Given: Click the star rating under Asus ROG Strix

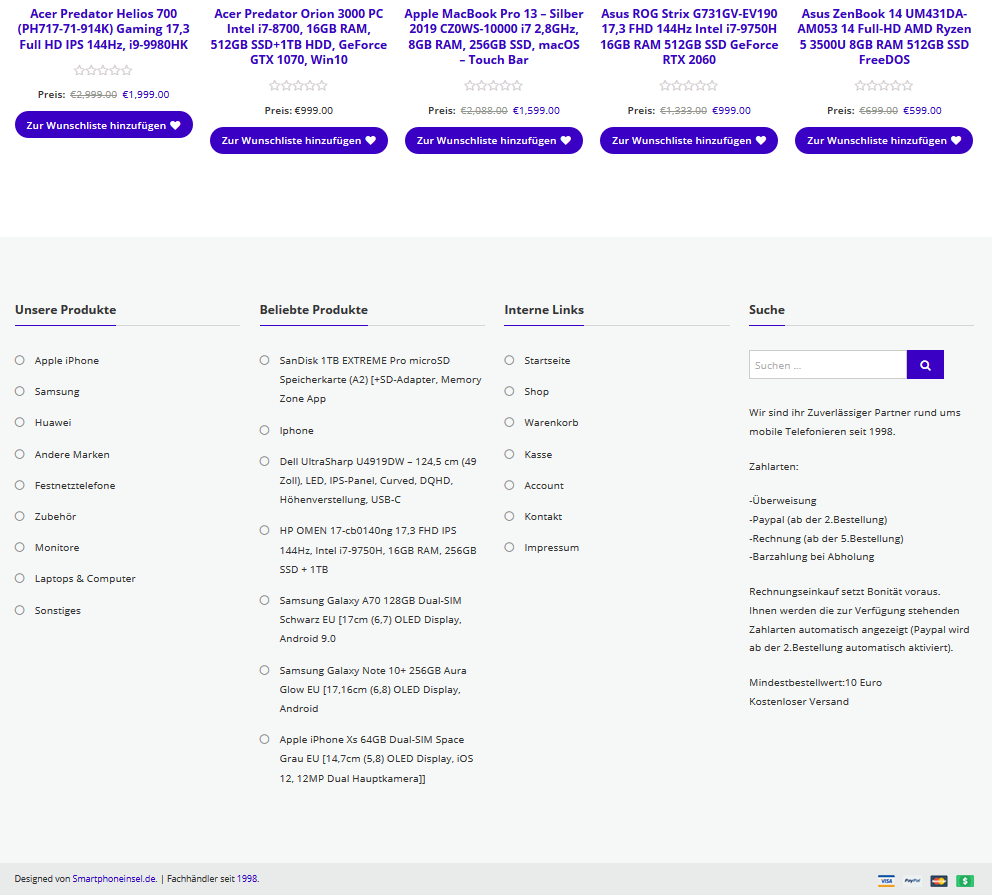Looking at the screenshot, I should [x=689, y=85].
